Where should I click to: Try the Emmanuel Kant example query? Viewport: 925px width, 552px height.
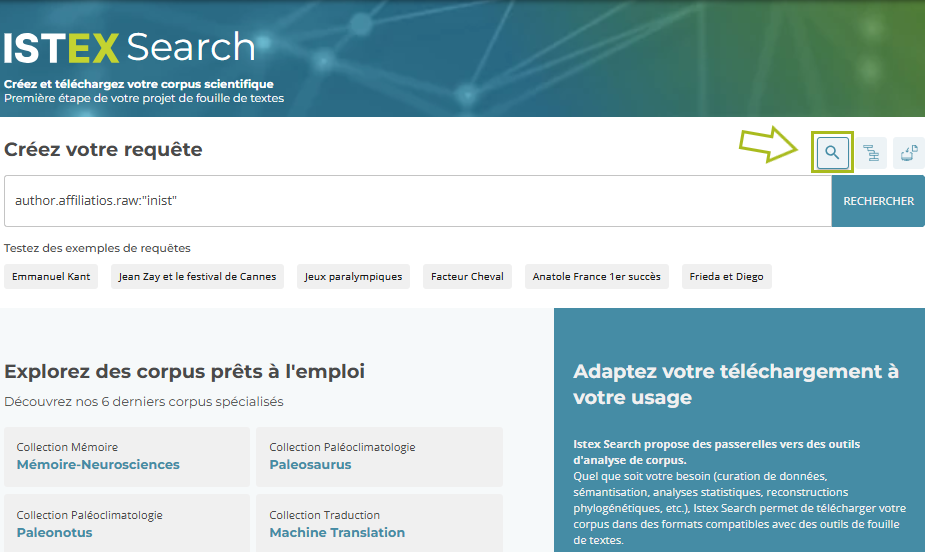51,277
